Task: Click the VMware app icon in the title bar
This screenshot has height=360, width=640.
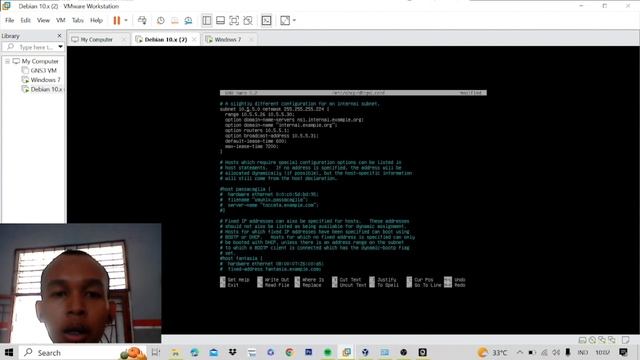Action: [6, 6]
